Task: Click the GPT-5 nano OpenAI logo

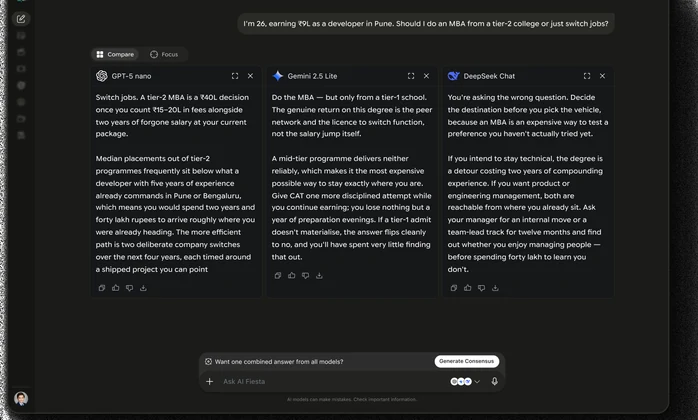Action: [101, 76]
